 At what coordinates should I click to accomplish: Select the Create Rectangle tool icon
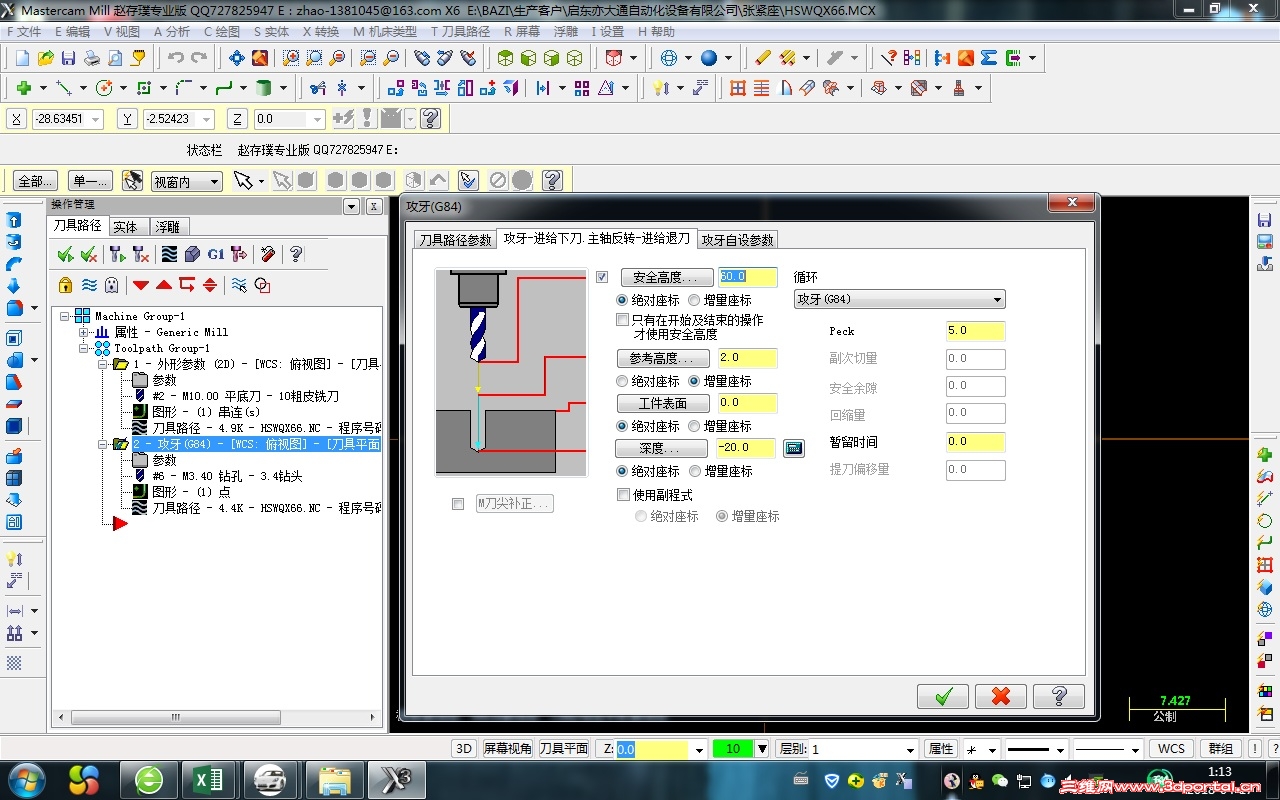coord(143,88)
